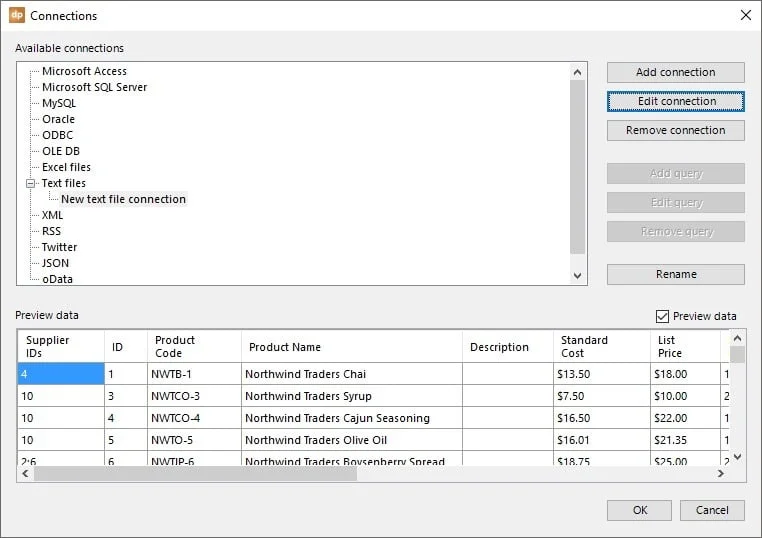This screenshot has height=538, width=762.
Task: Click the preview horizontal scrollbar thumb
Action: point(195,473)
